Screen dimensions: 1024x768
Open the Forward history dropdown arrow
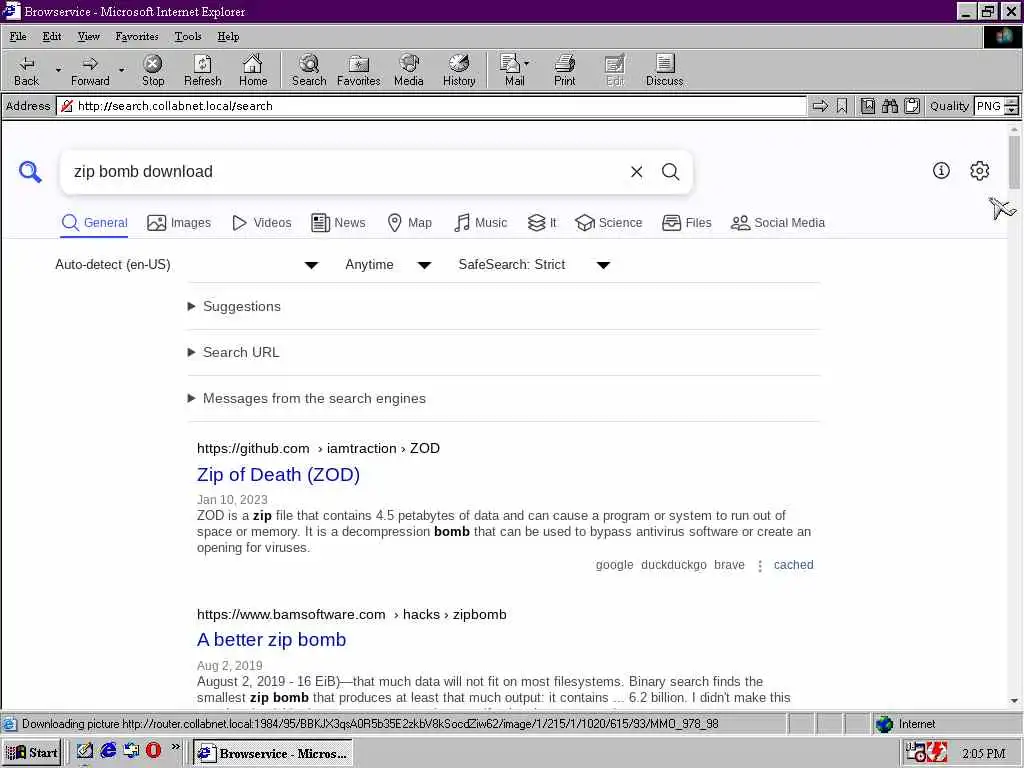pos(121,71)
